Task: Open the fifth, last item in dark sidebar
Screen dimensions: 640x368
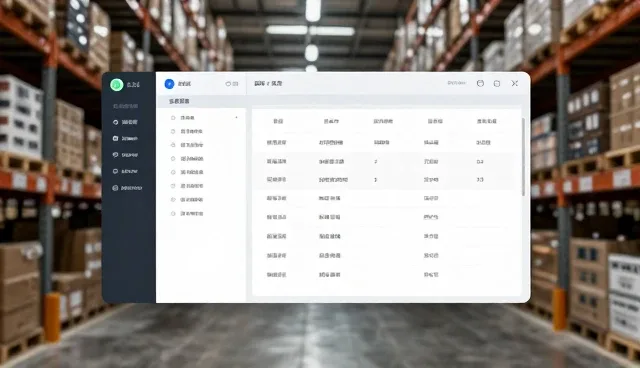Action: 127,188
